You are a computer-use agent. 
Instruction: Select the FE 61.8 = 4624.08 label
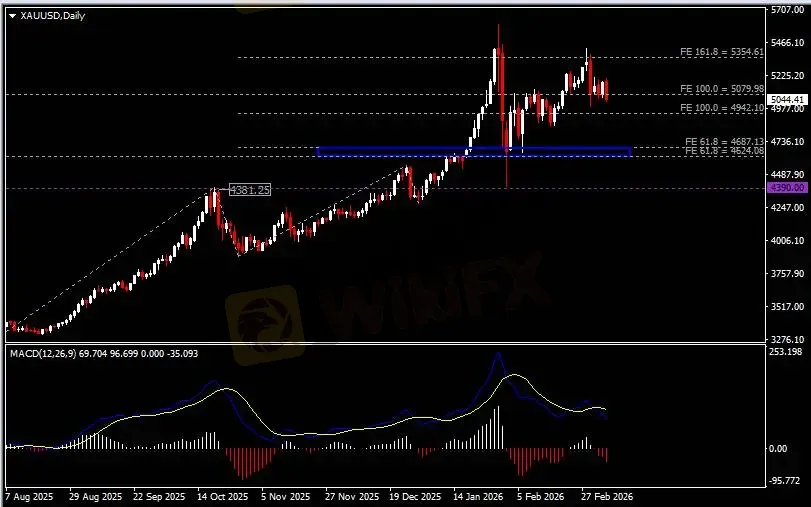pyautogui.click(x=724, y=151)
